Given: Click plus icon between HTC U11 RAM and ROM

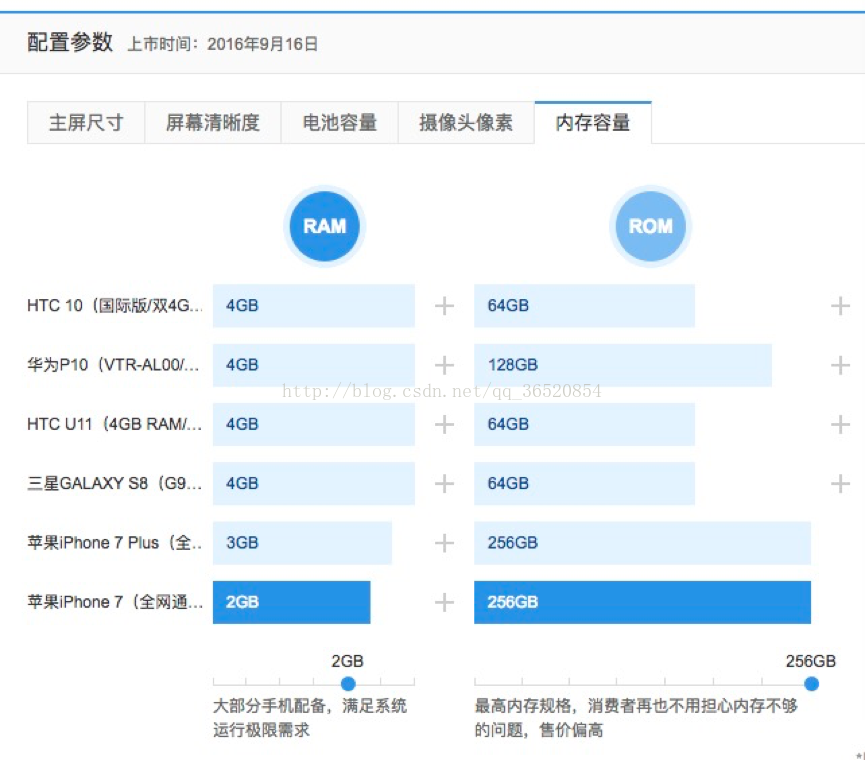Looking at the screenshot, I should coord(444,424).
